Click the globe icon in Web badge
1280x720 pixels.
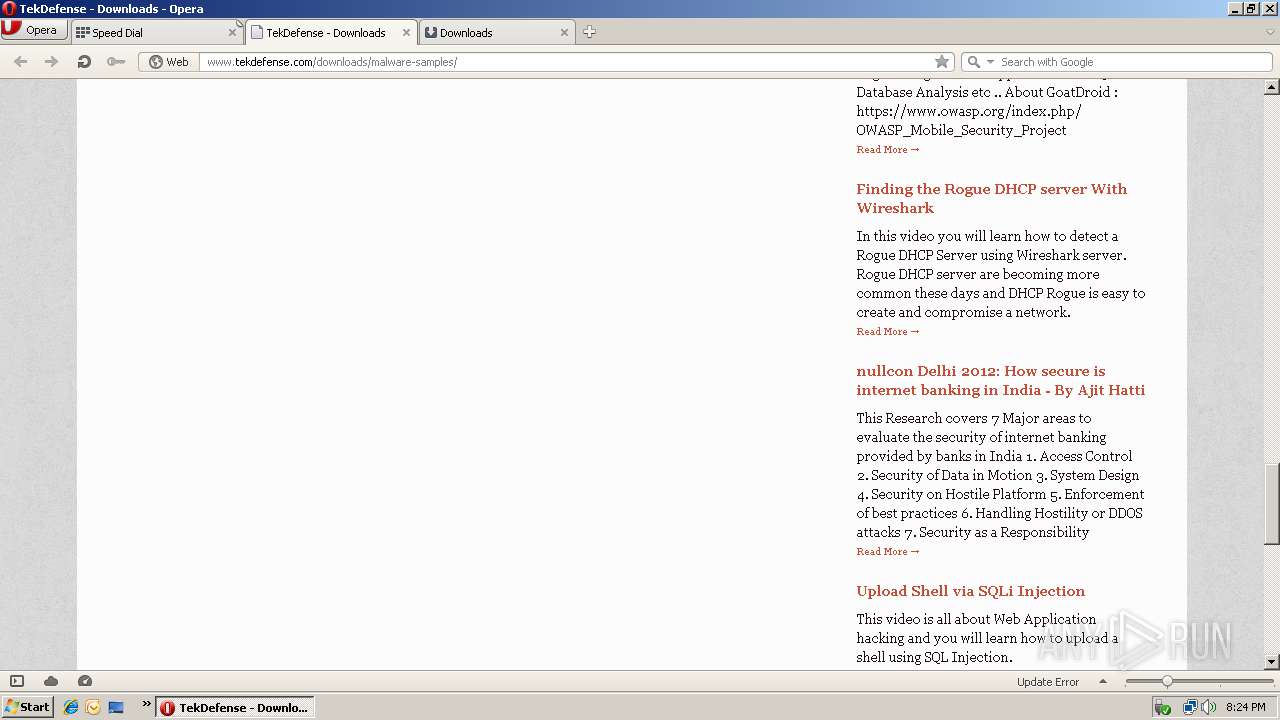156,62
